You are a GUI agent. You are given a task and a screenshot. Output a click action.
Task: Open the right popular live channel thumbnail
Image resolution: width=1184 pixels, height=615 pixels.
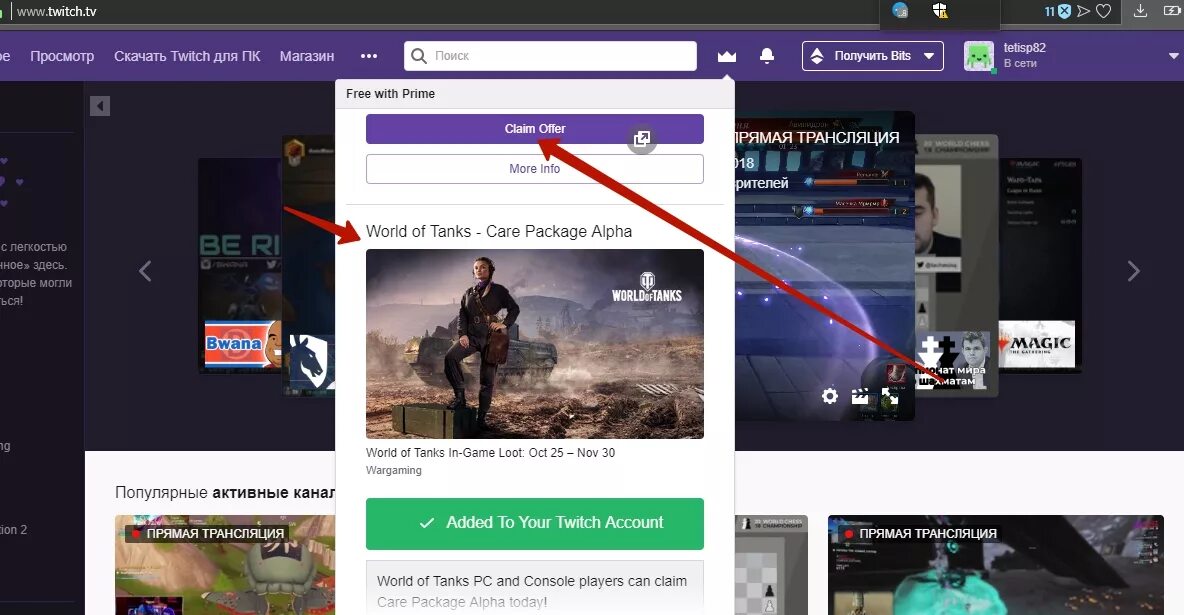coord(995,565)
